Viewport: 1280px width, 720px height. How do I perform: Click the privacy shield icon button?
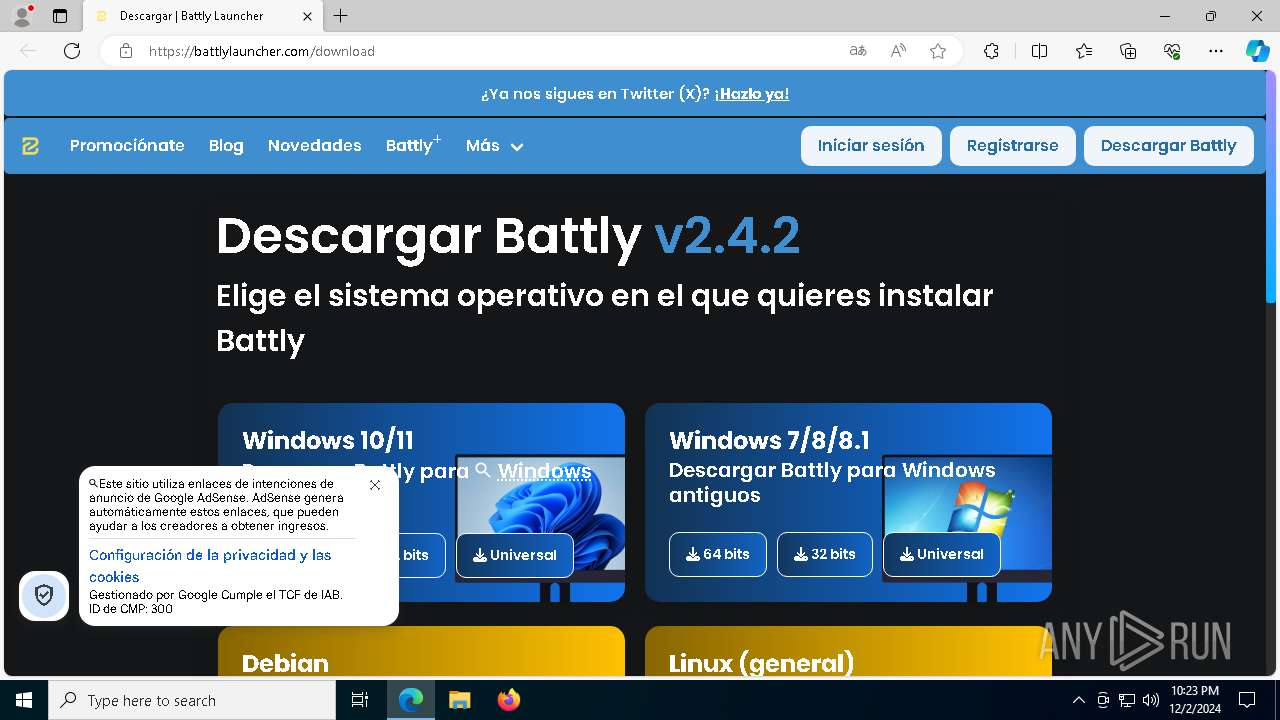click(44, 596)
